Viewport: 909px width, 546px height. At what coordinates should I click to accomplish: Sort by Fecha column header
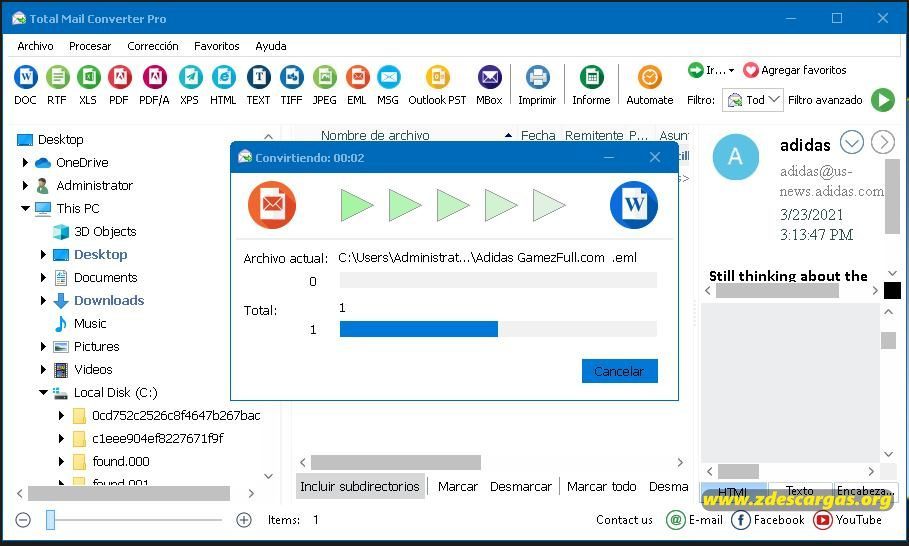click(x=538, y=136)
